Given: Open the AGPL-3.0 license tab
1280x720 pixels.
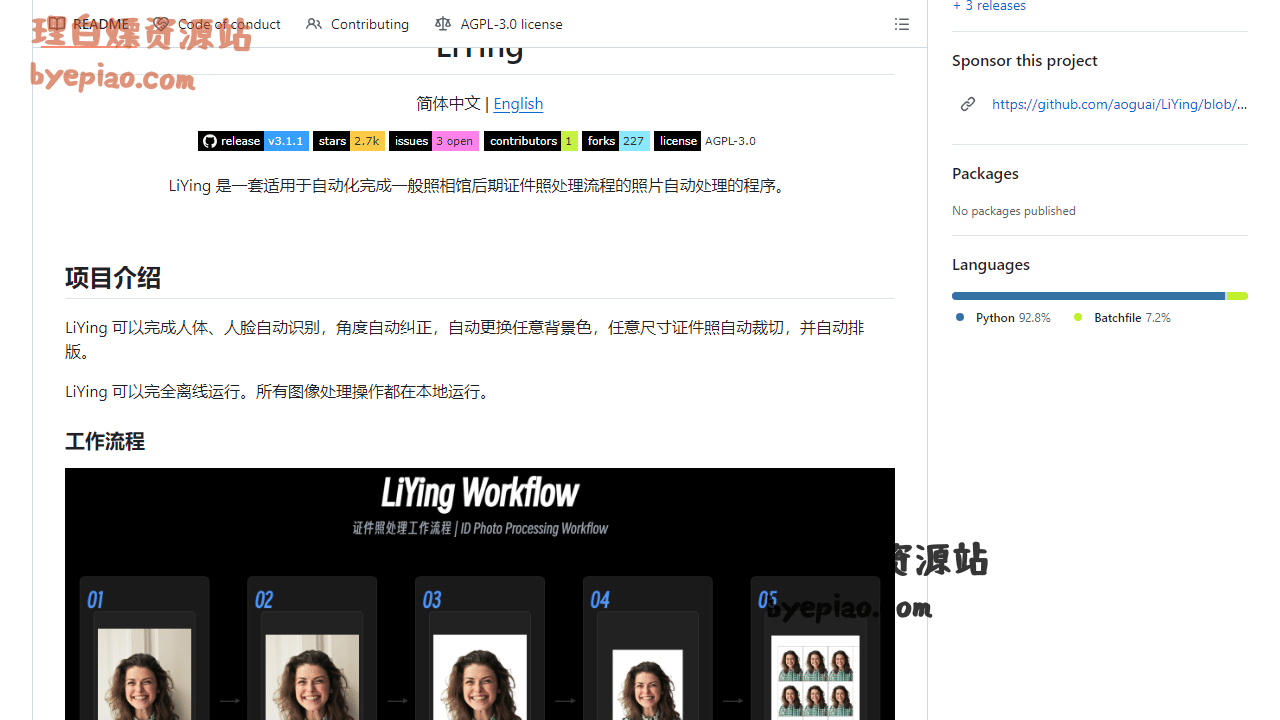Looking at the screenshot, I should pos(499,24).
